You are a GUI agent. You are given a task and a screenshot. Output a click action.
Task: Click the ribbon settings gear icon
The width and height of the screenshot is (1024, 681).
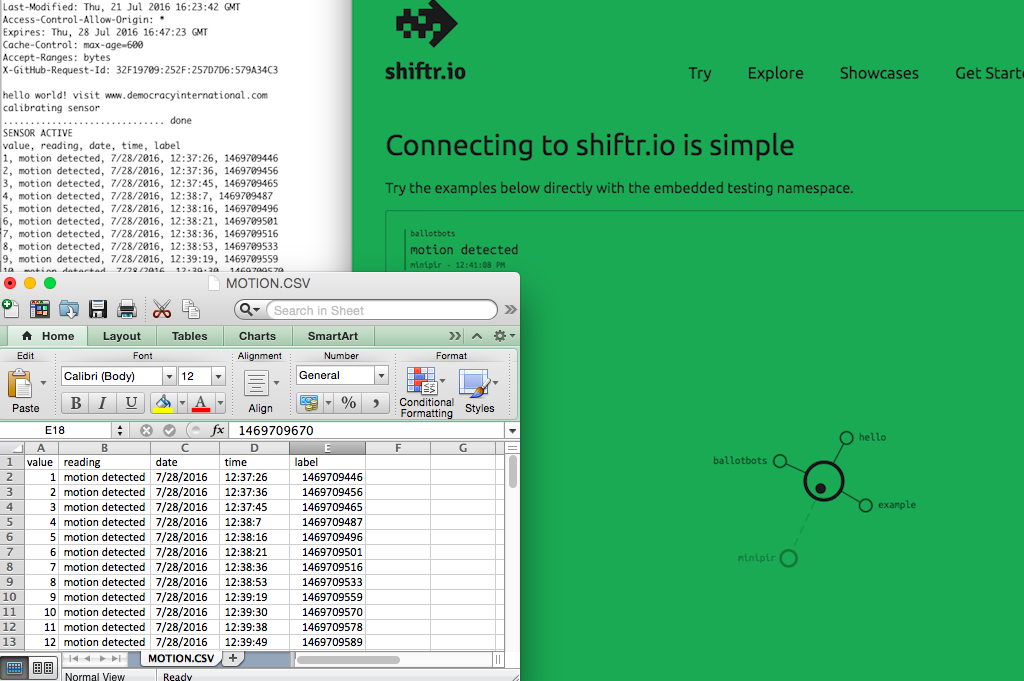tap(500, 336)
